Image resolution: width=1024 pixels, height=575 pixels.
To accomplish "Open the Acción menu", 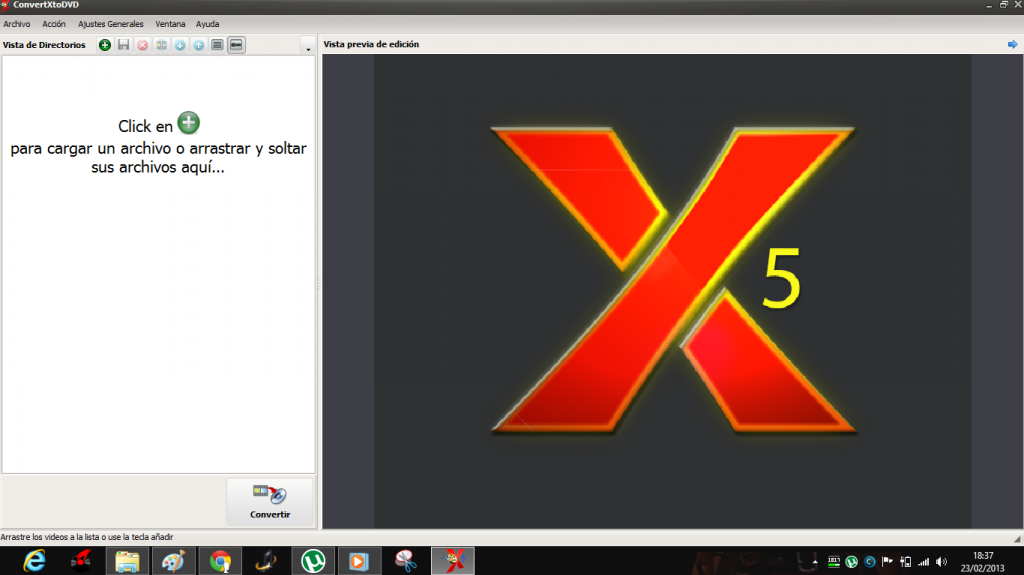I will click(x=54, y=24).
